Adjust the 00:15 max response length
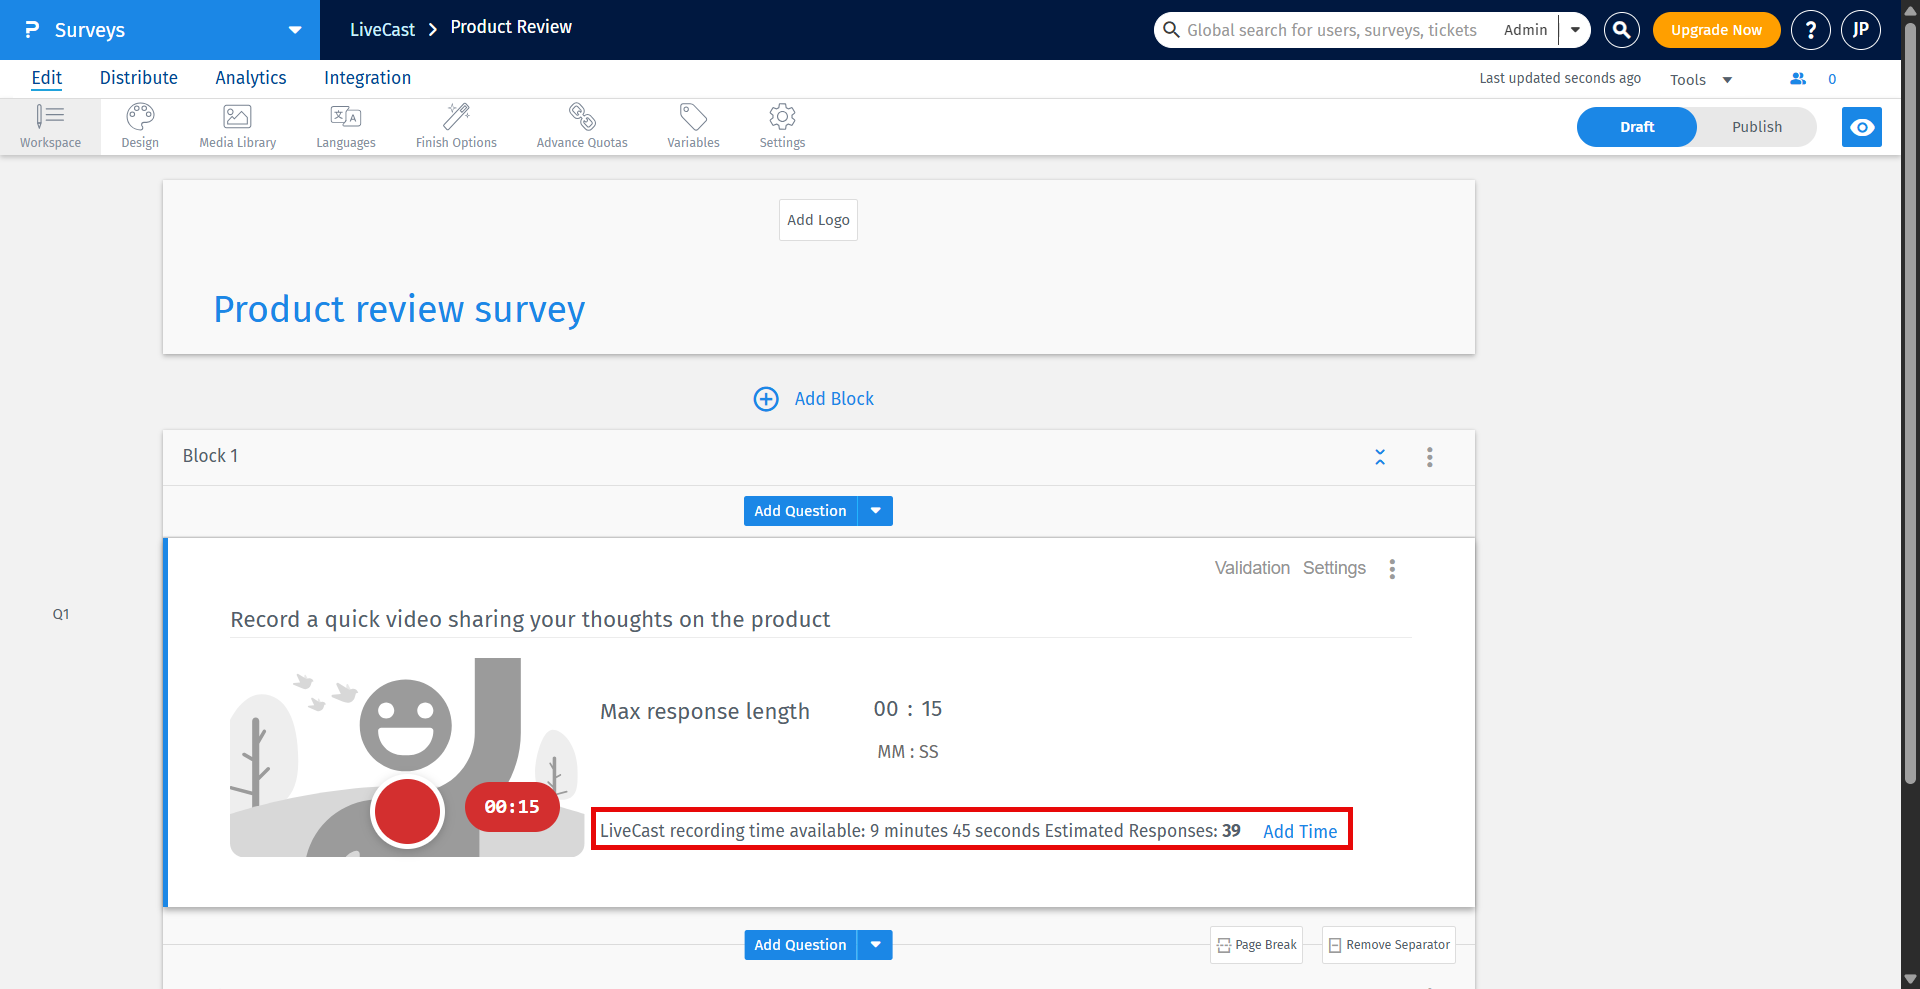The width and height of the screenshot is (1920, 989). pyautogui.click(x=908, y=709)
